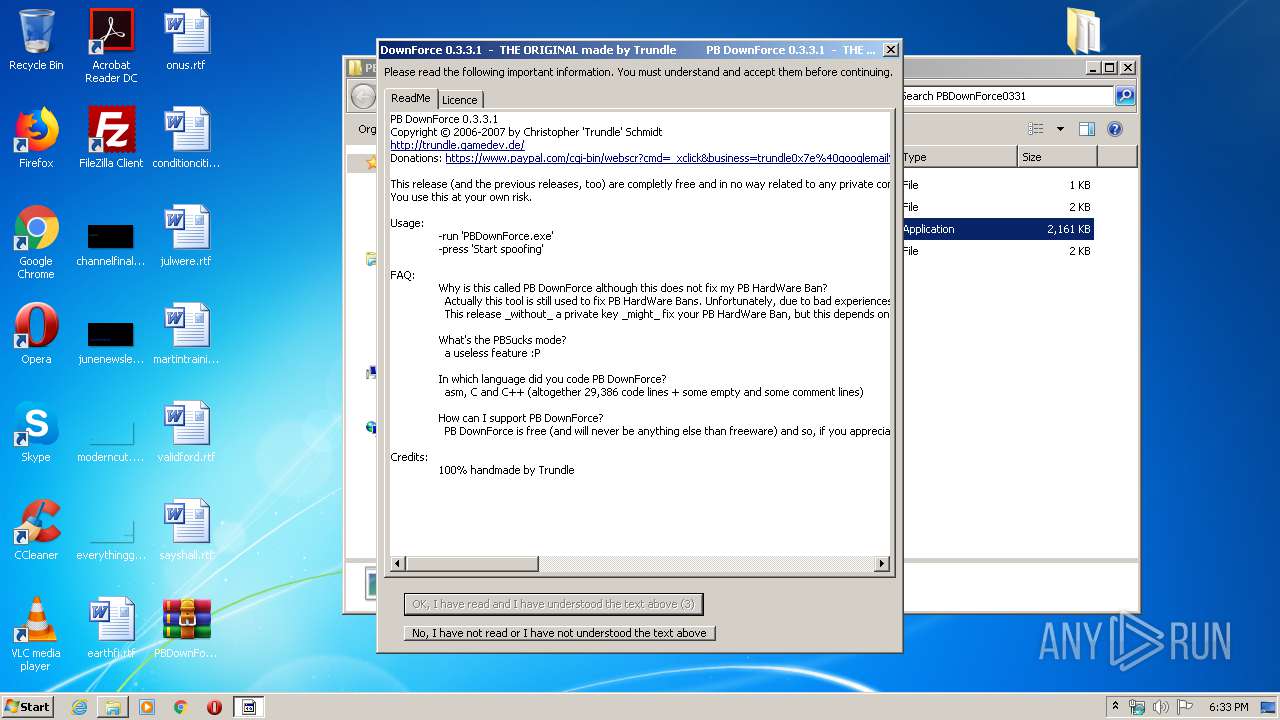Click the Start button
The height and width of the screenshot is (720, 1280).
pos(28,707)
